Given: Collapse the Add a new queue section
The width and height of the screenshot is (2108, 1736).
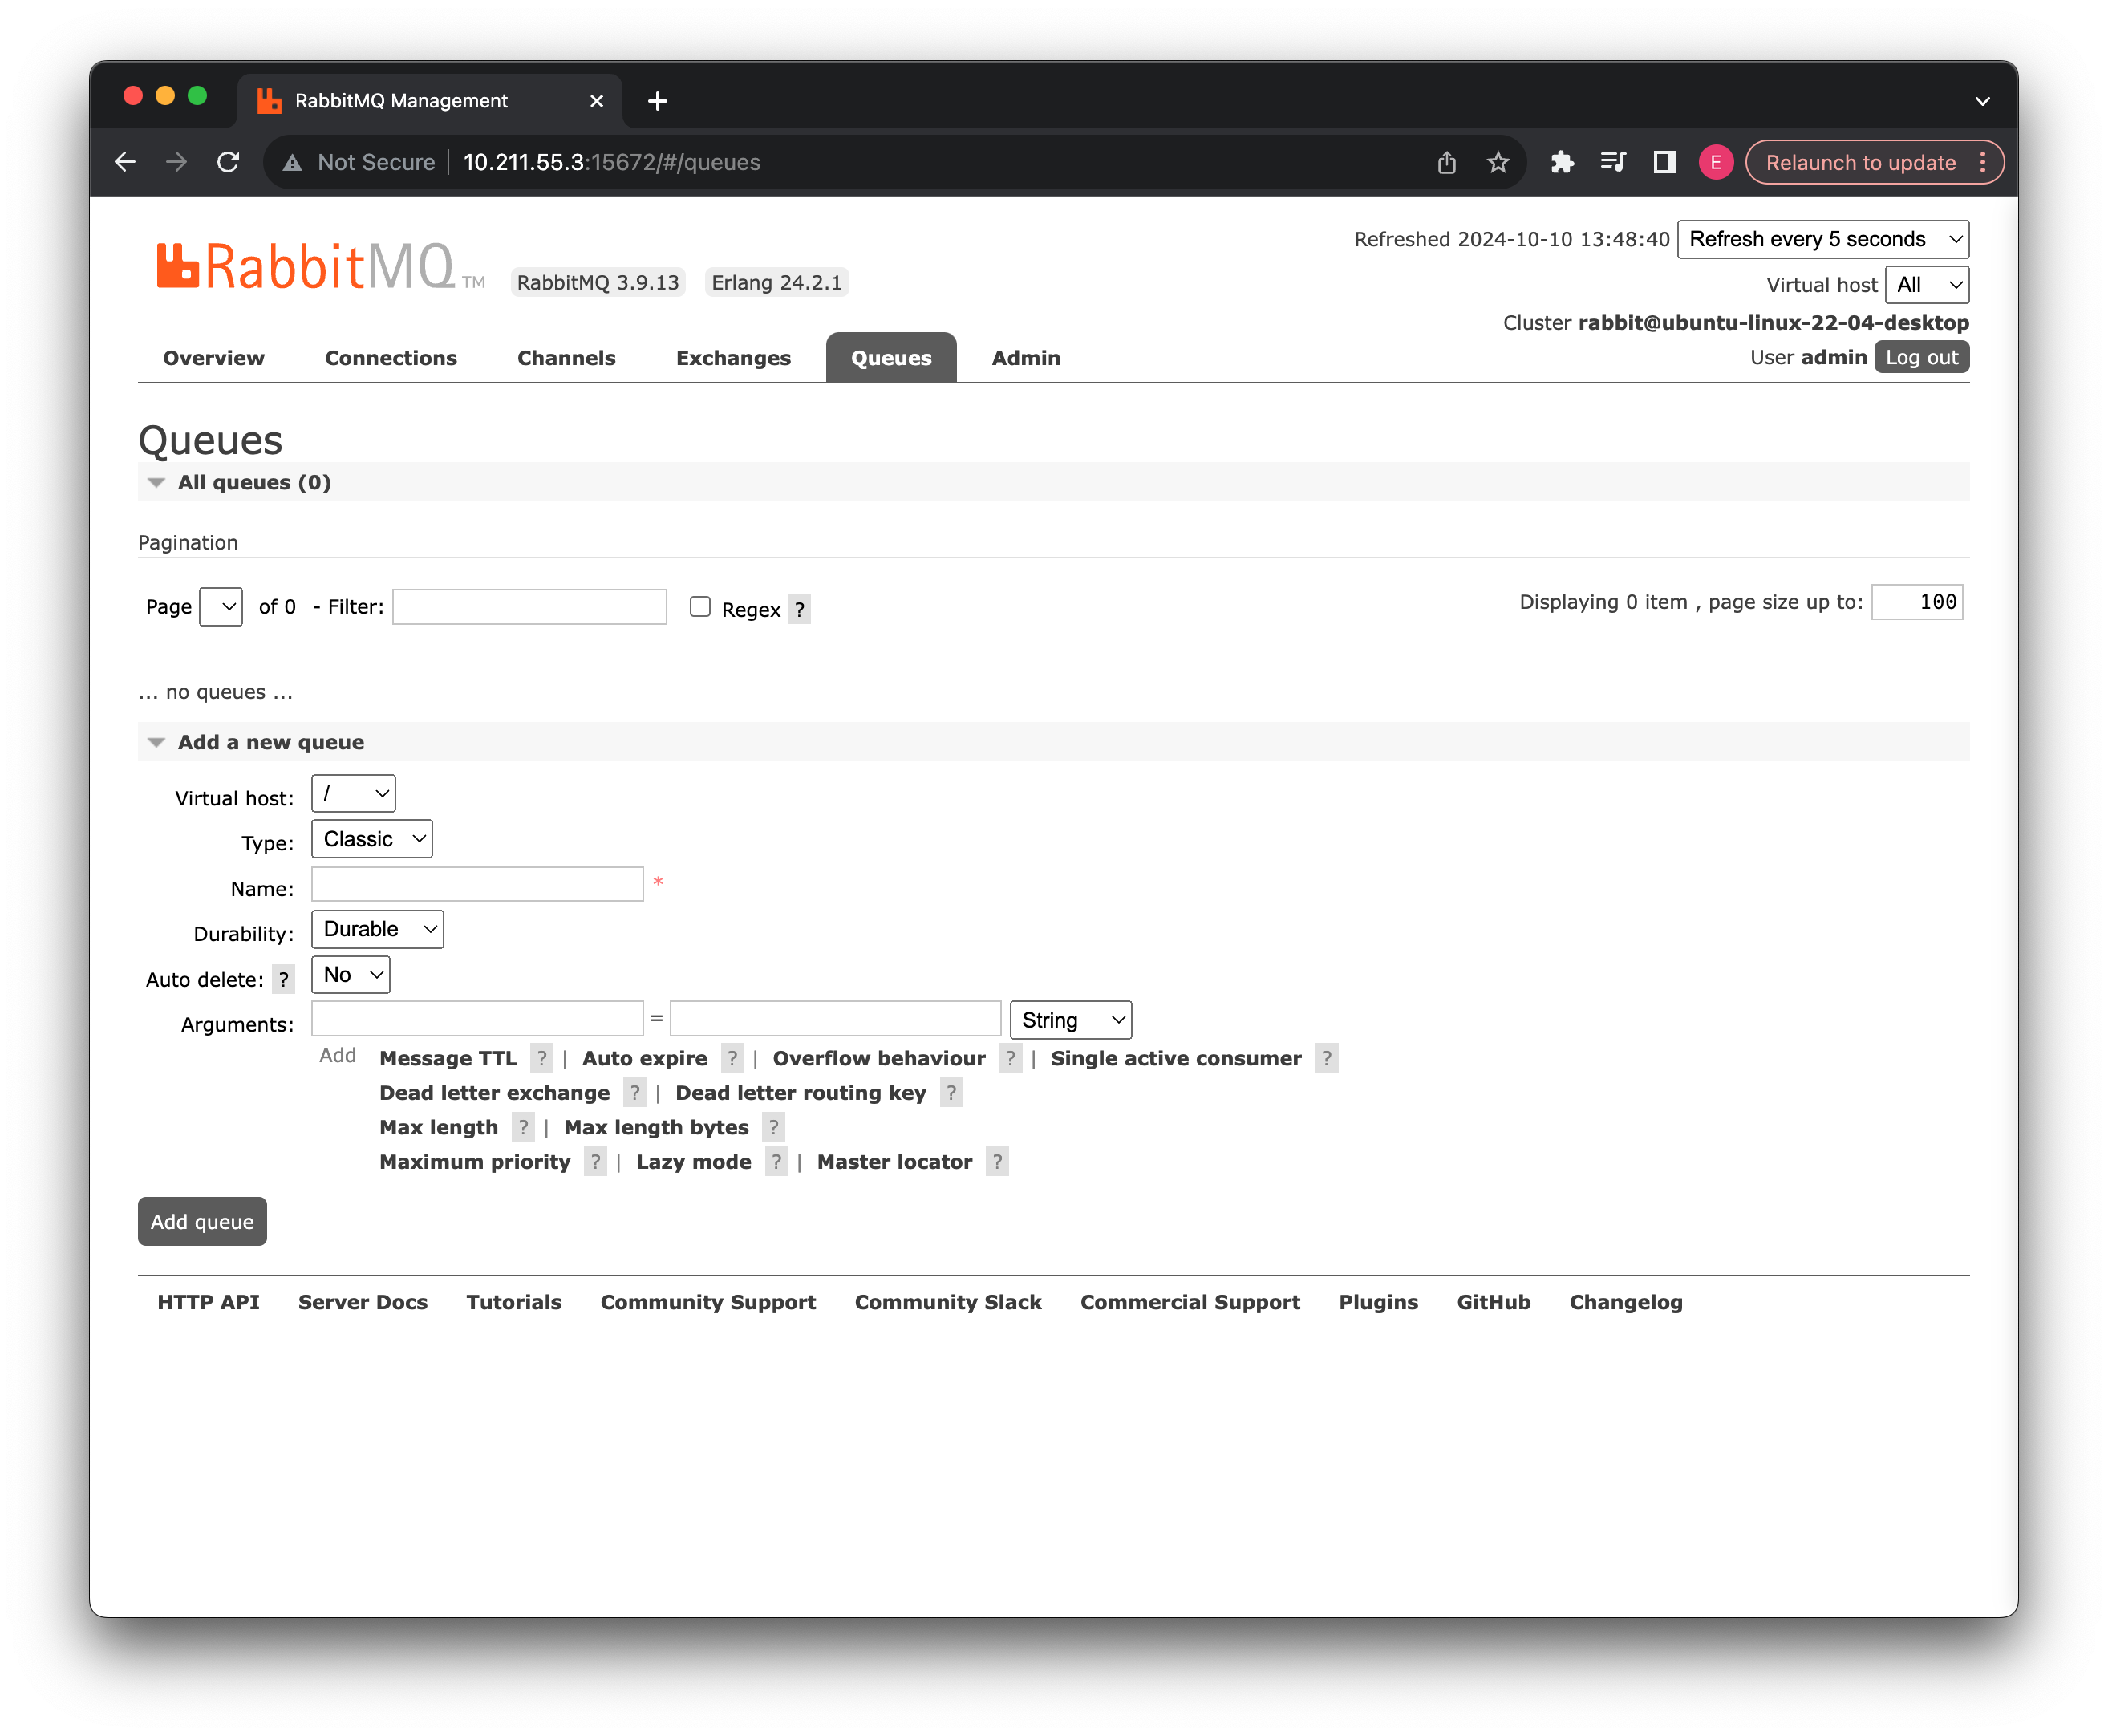Looking at the screenshot, I should click(x=156, y=743).
